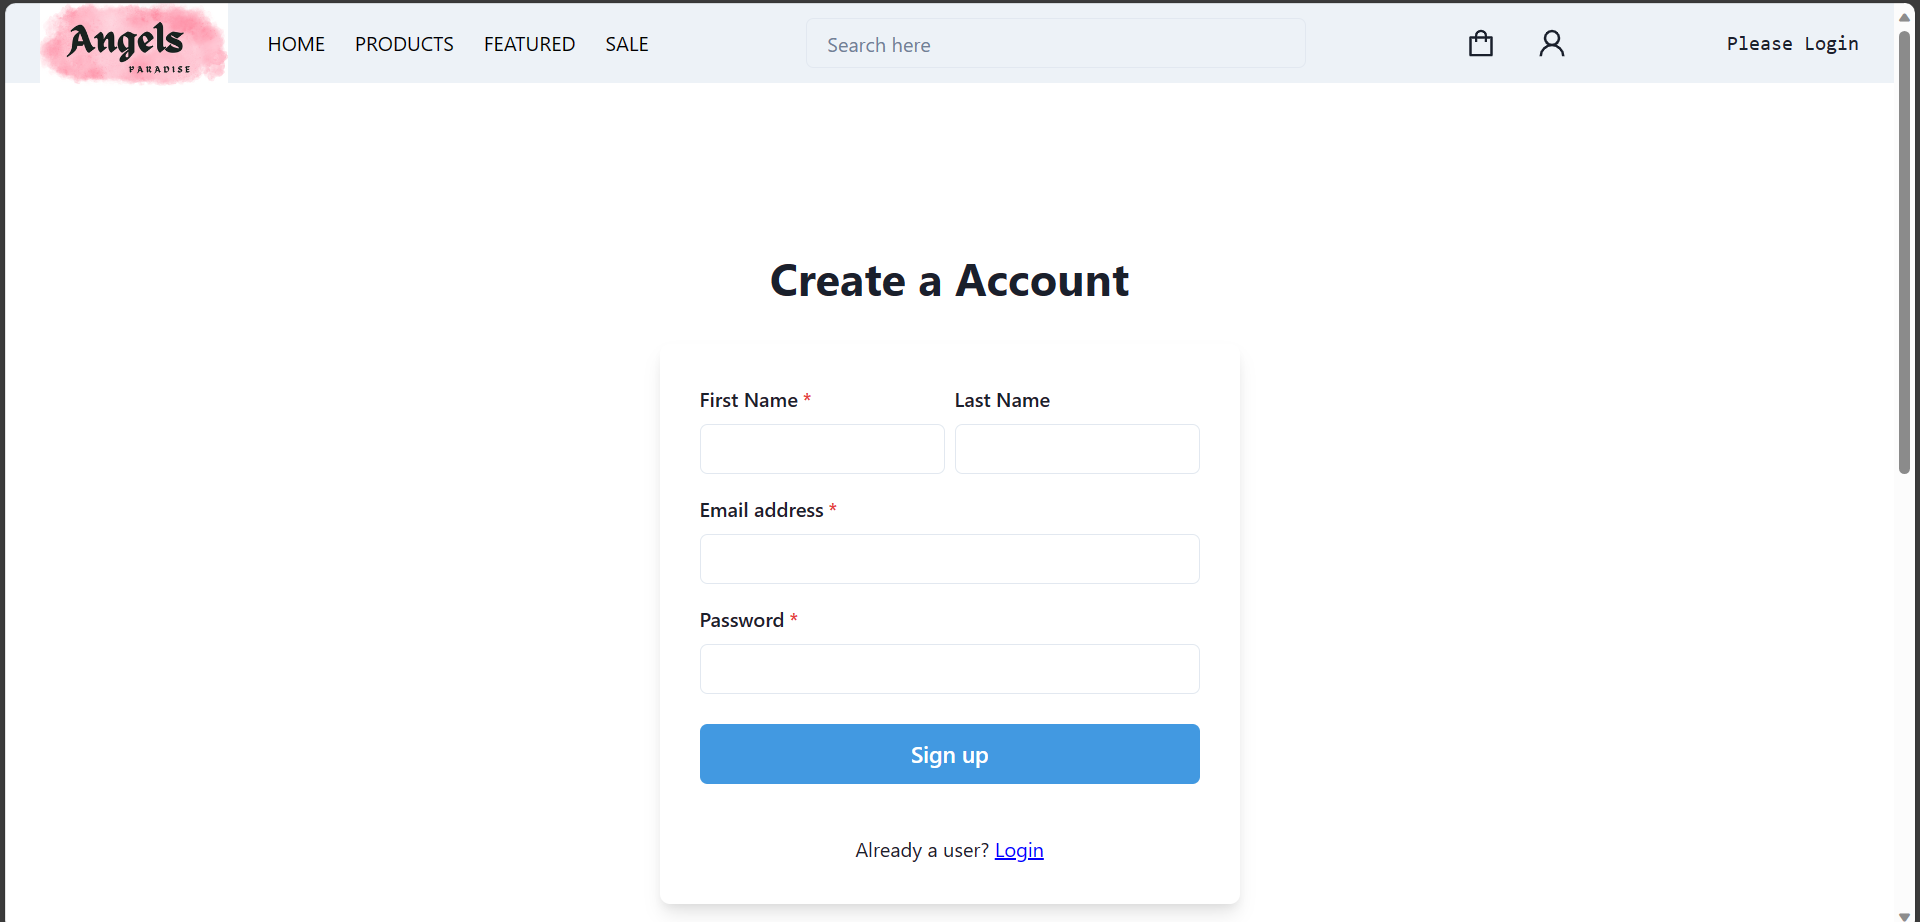
Task: Open the HOME menu item
Action: pos(296,44)
